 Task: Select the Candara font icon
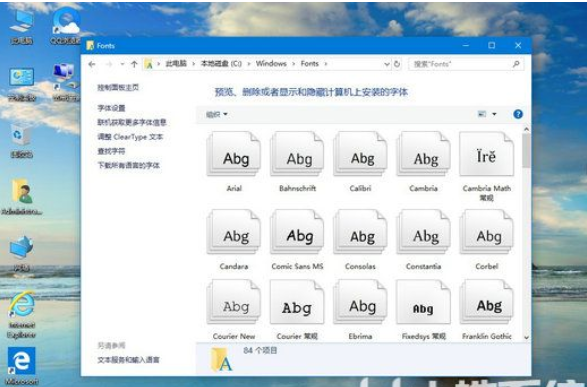(x=234, y=232)
